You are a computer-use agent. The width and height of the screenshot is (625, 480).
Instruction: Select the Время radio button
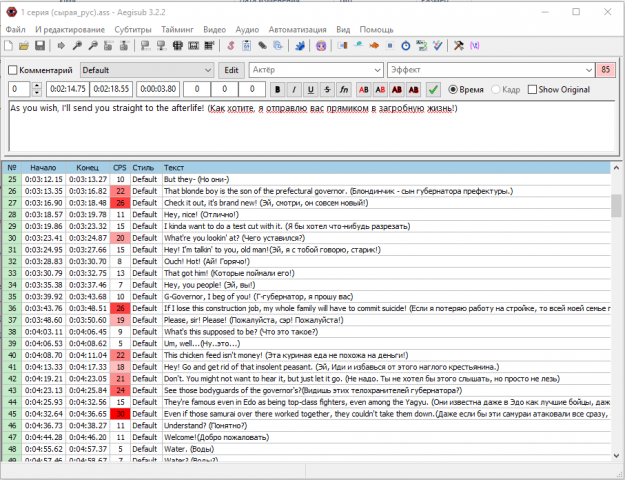pos(453,90)
